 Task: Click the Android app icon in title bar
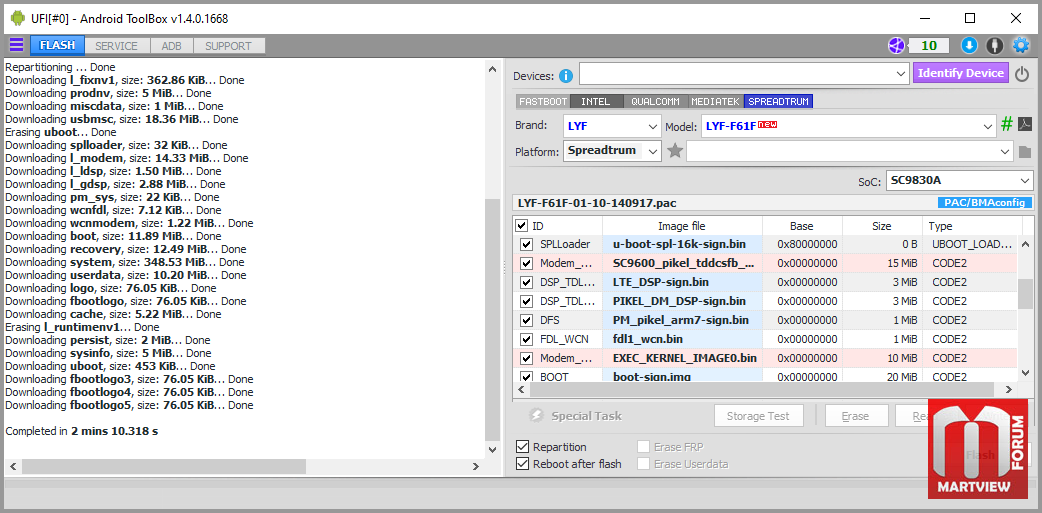pos(17,18)
